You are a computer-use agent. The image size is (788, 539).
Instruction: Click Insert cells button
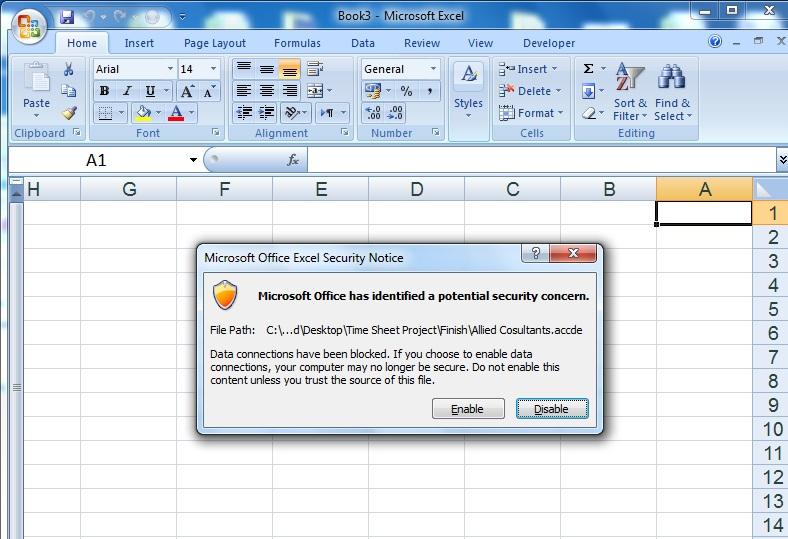point(528,69)
